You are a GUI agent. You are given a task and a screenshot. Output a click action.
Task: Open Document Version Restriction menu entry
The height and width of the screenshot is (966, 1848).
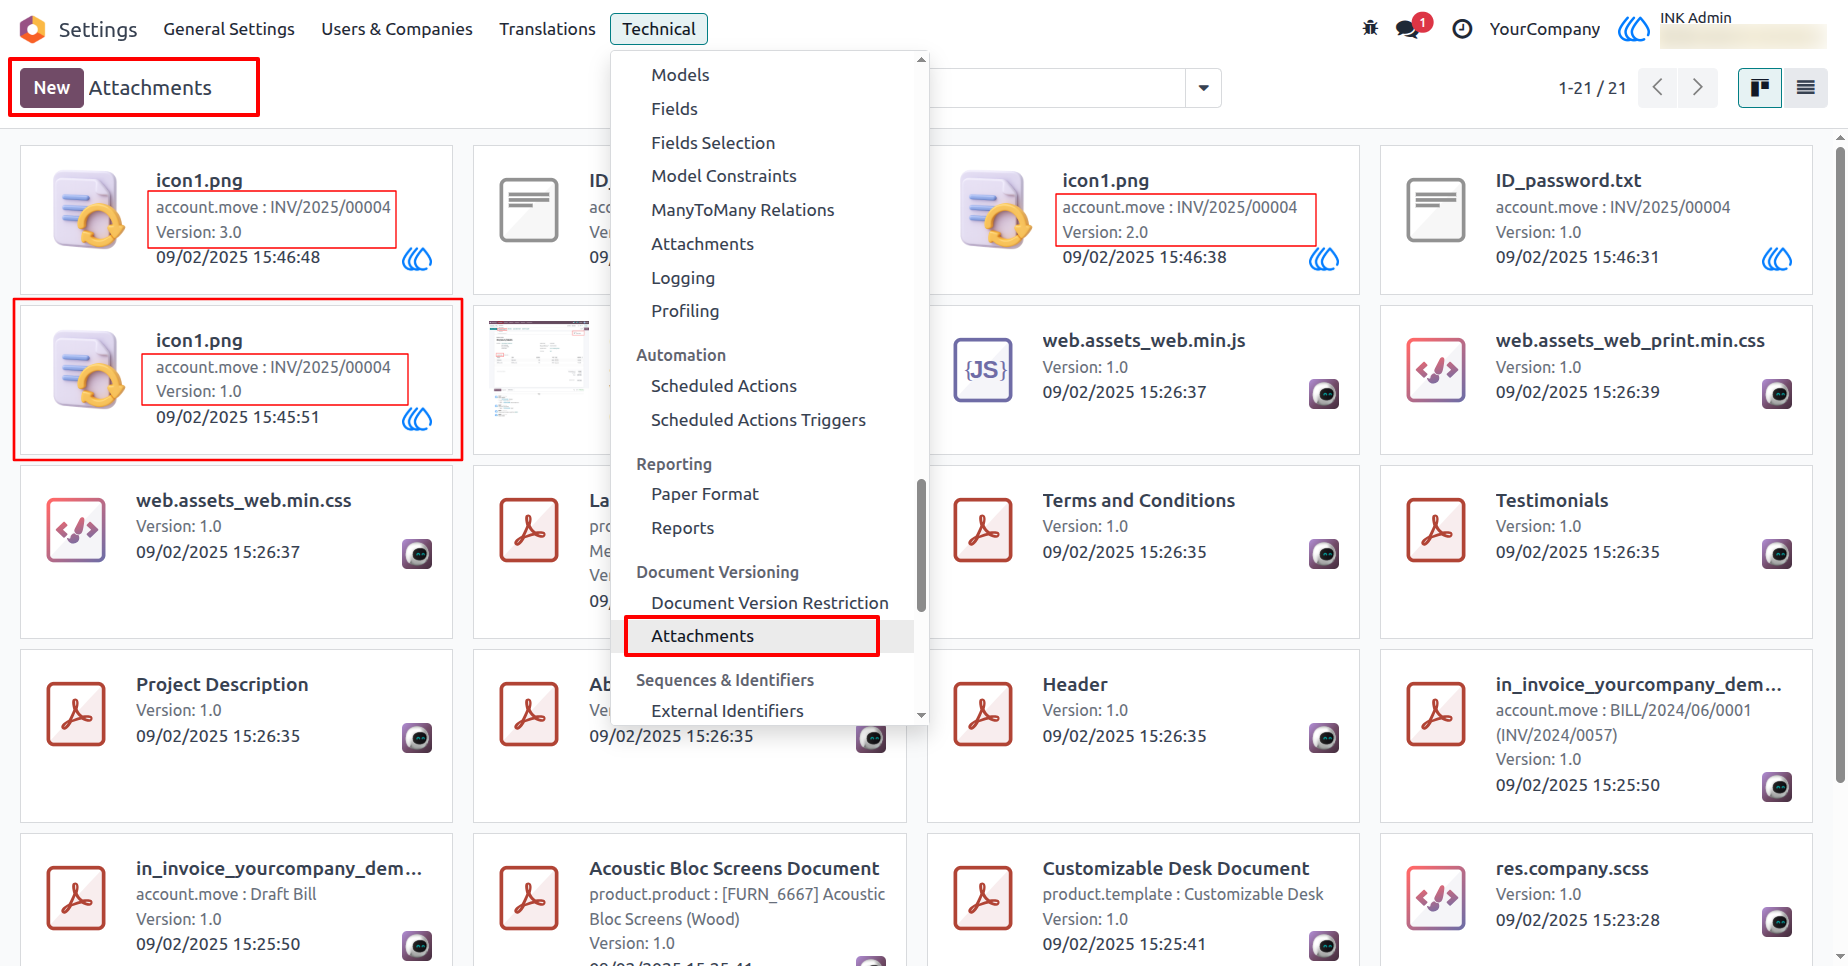point(769,603)
